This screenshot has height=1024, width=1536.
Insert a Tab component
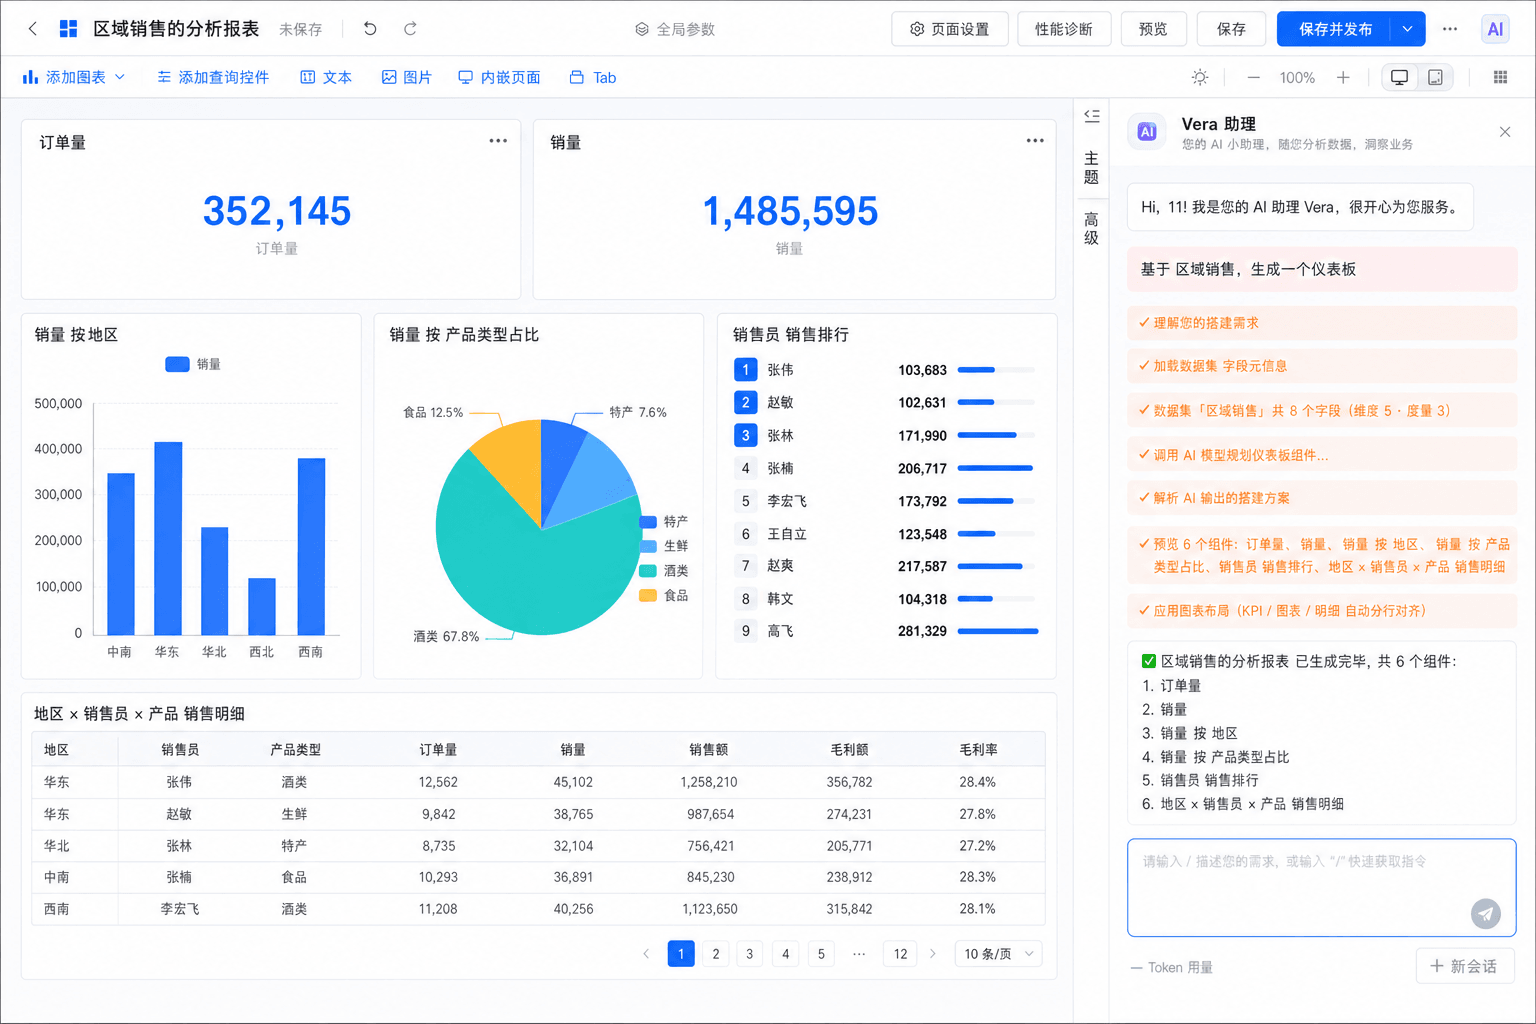coord(592,77)
